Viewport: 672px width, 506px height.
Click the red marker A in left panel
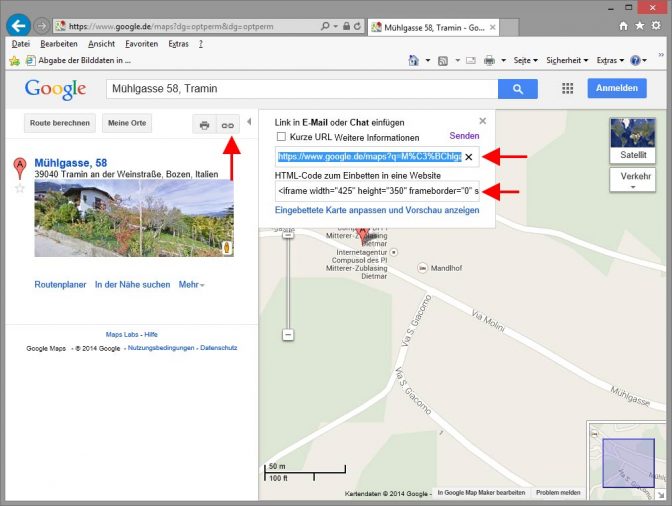tap(20, 168)
